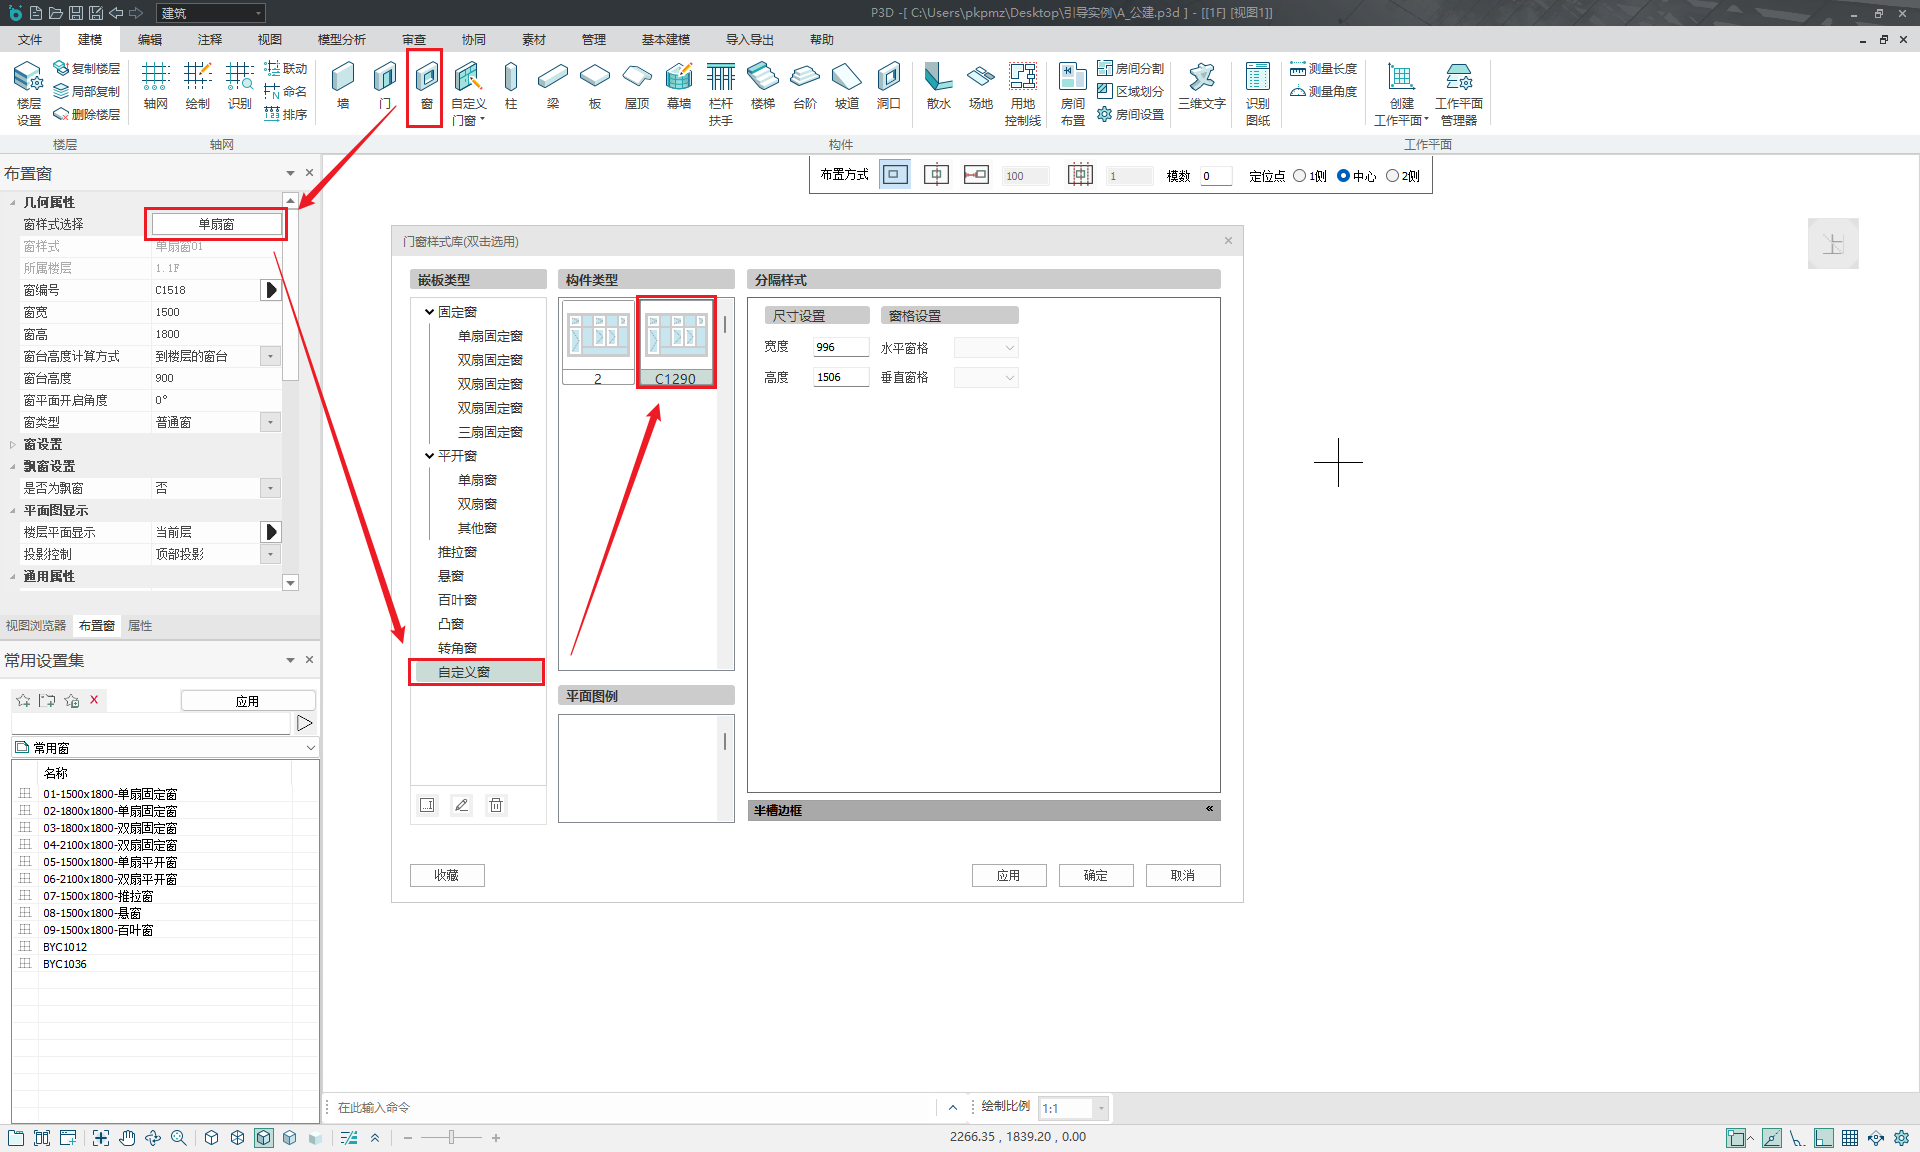Click the delete (trash) icon in the window style library dialog
Screen dimensions: 1920x1152
point(496,805)
